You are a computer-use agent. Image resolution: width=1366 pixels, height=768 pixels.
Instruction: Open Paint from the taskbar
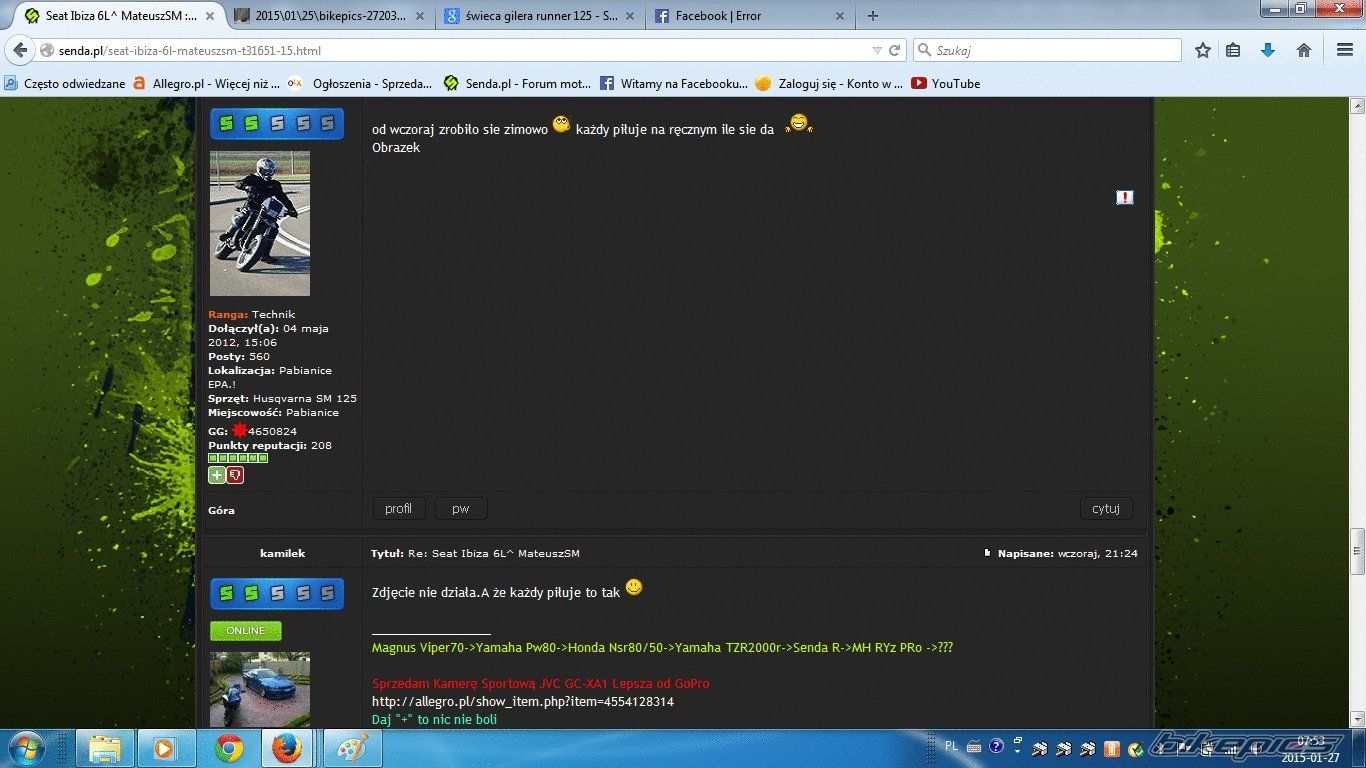[352, 748]
